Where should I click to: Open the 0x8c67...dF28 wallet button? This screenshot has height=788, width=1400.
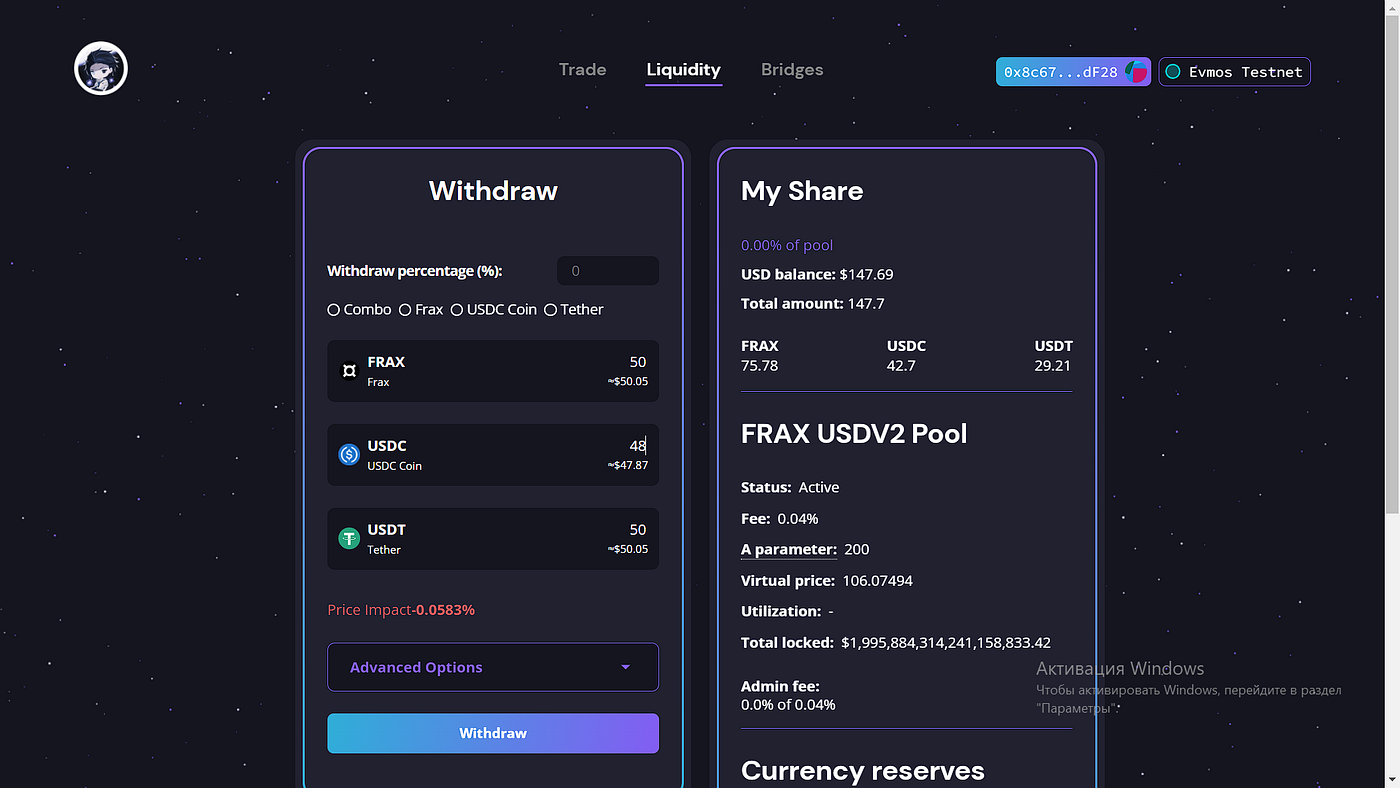tap(1073, 72)
